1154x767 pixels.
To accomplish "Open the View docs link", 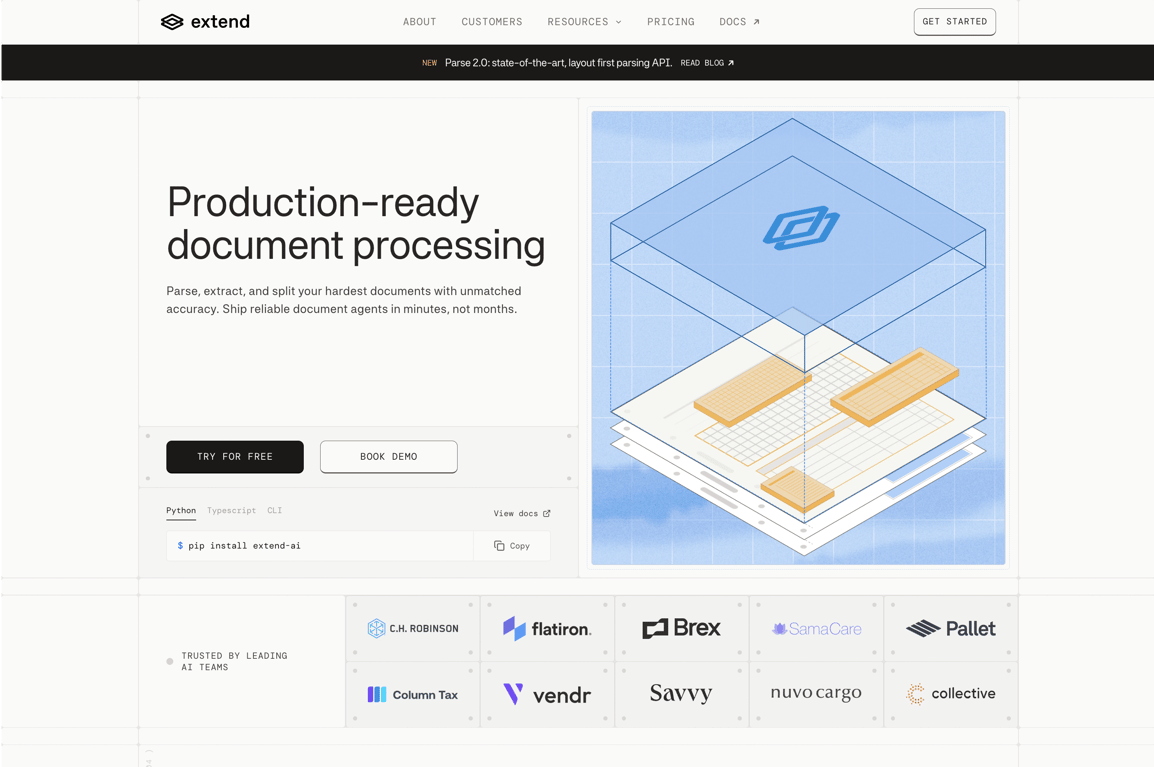I will (x=522, y=513).
